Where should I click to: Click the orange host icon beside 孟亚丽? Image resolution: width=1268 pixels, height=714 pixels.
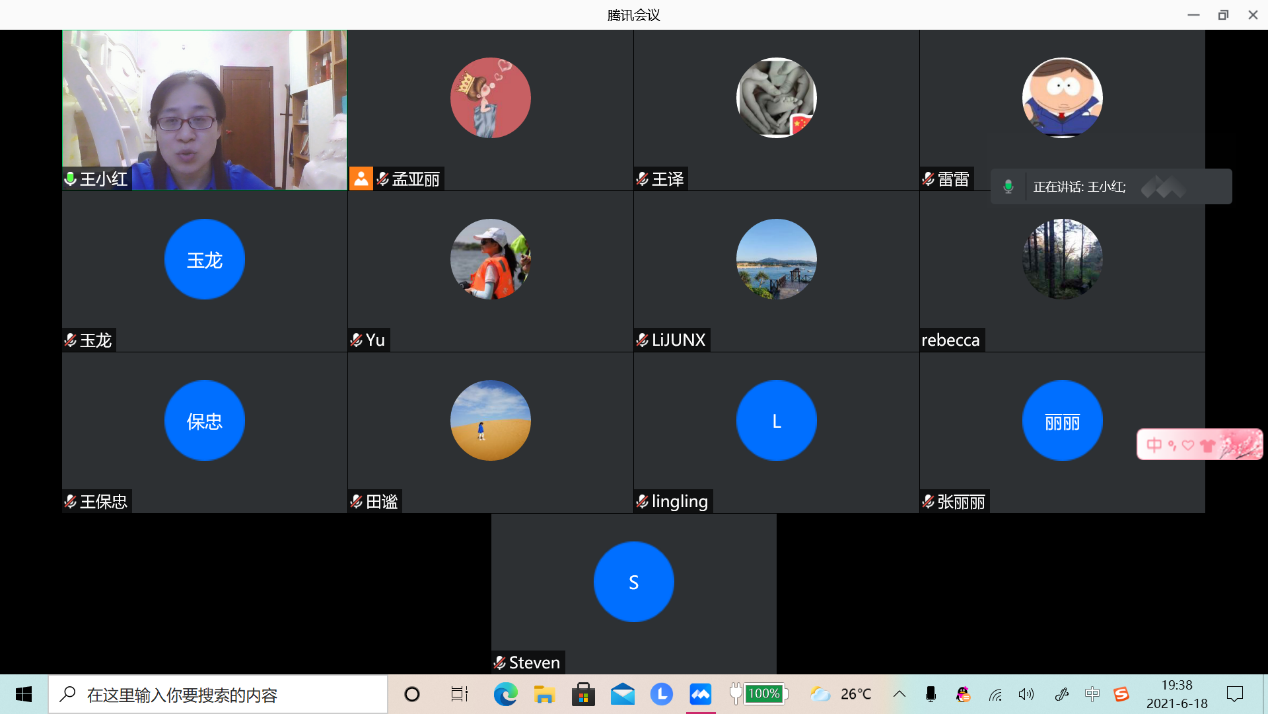tap(361, 179)
